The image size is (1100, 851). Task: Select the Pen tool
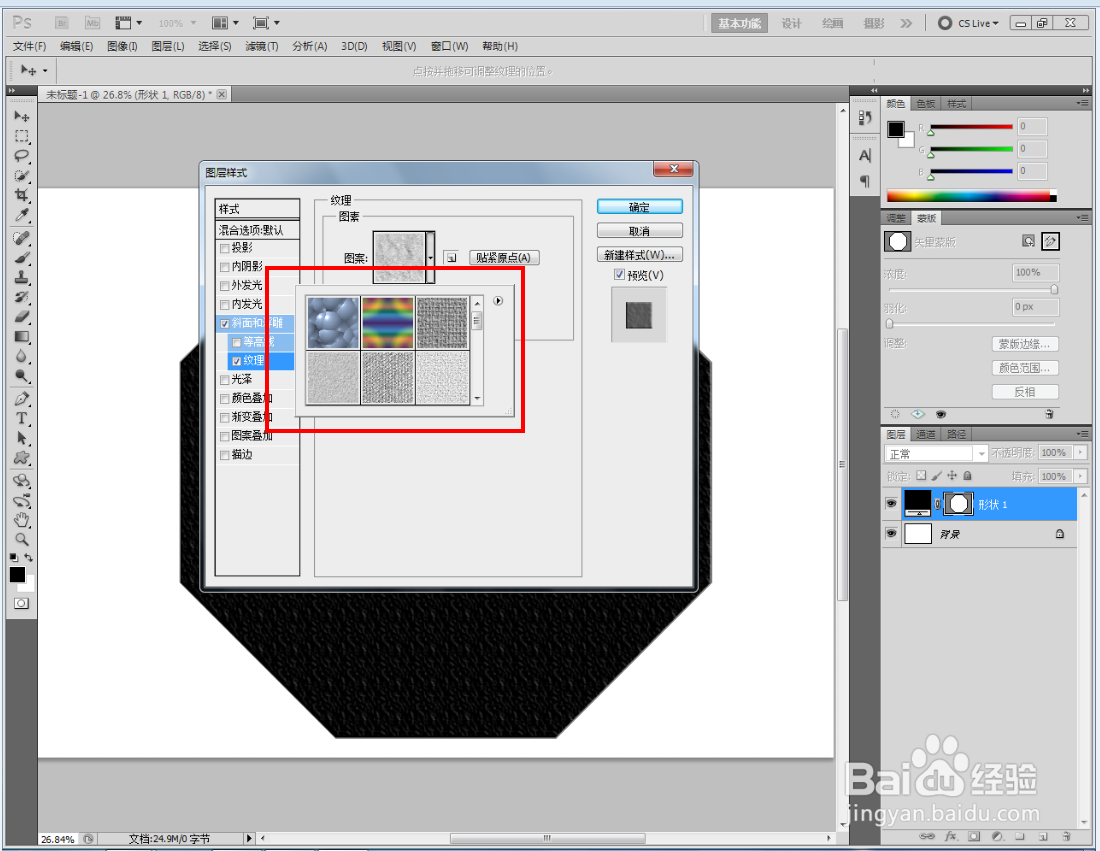(22, 398)
